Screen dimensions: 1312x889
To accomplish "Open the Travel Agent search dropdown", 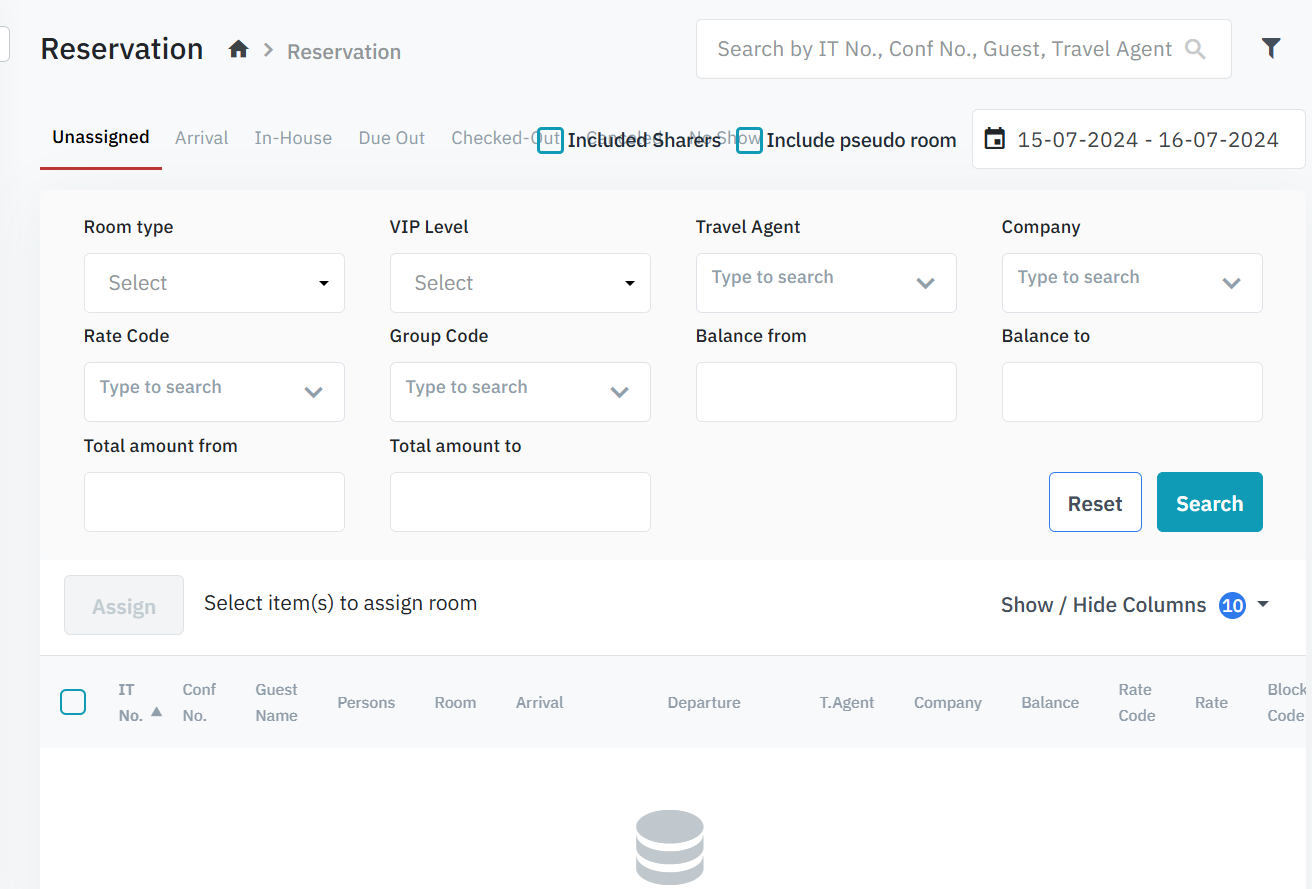I will 826,283.
